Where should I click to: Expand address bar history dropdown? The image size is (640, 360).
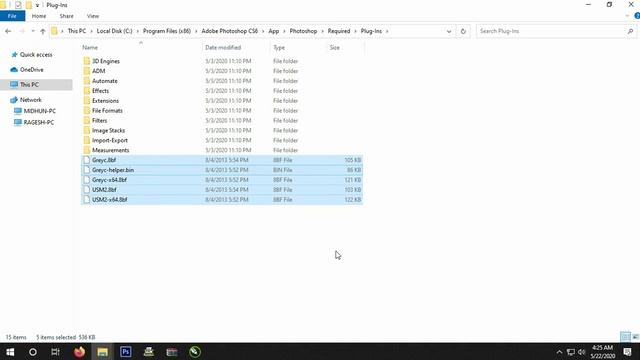click(449, 31)
